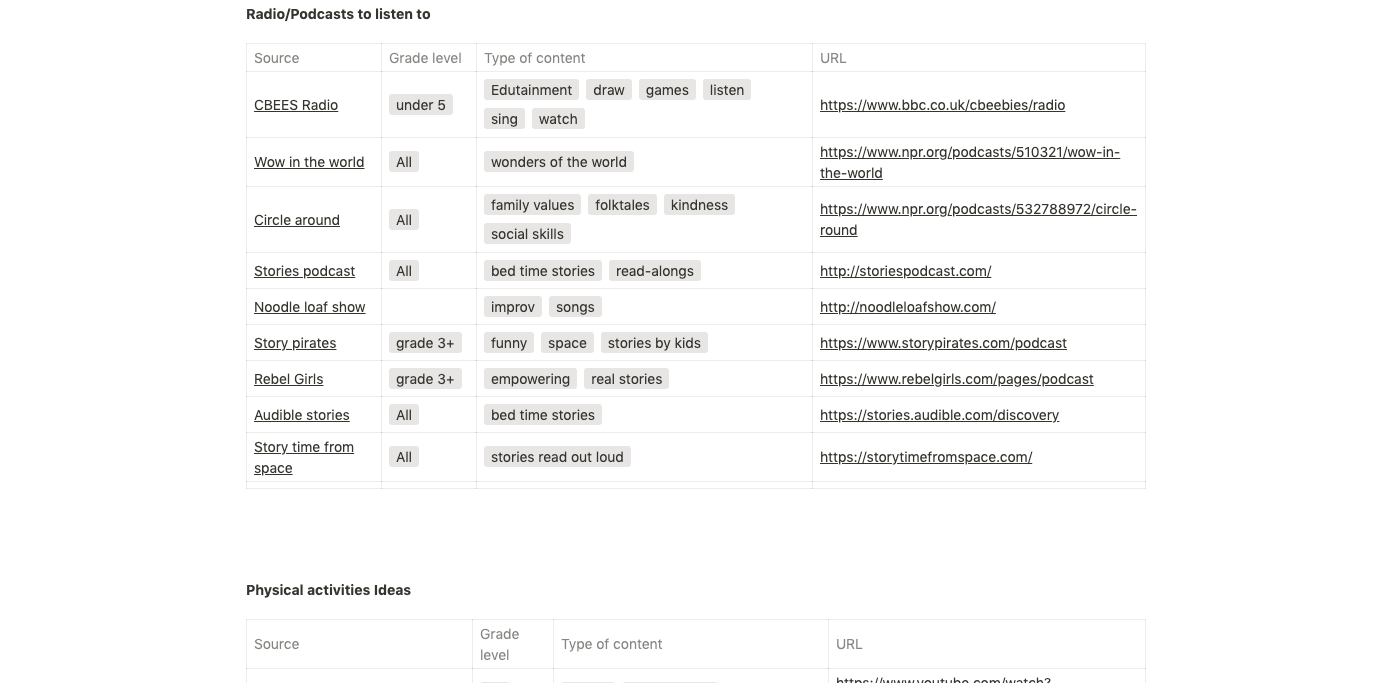Open the Stories podcast source entry

coord(304,271)
